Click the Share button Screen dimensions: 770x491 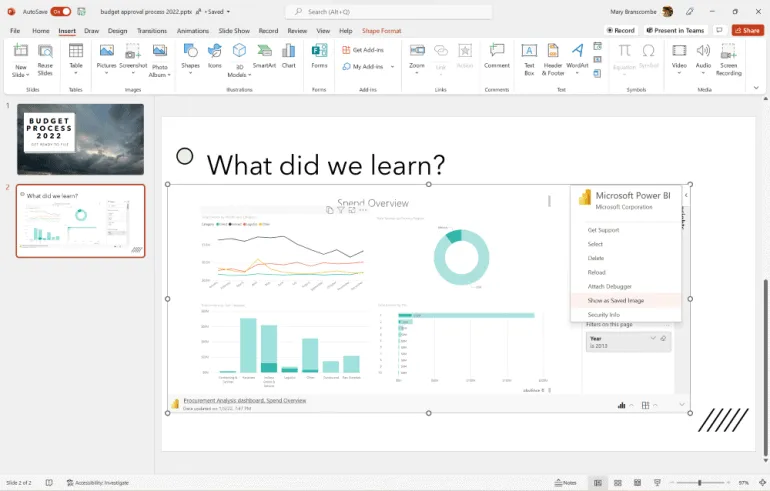[747, 30]
